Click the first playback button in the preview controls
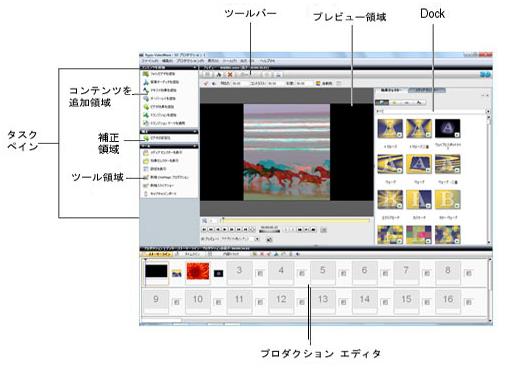Screen dimensions: 505x373 pos(204,229)
